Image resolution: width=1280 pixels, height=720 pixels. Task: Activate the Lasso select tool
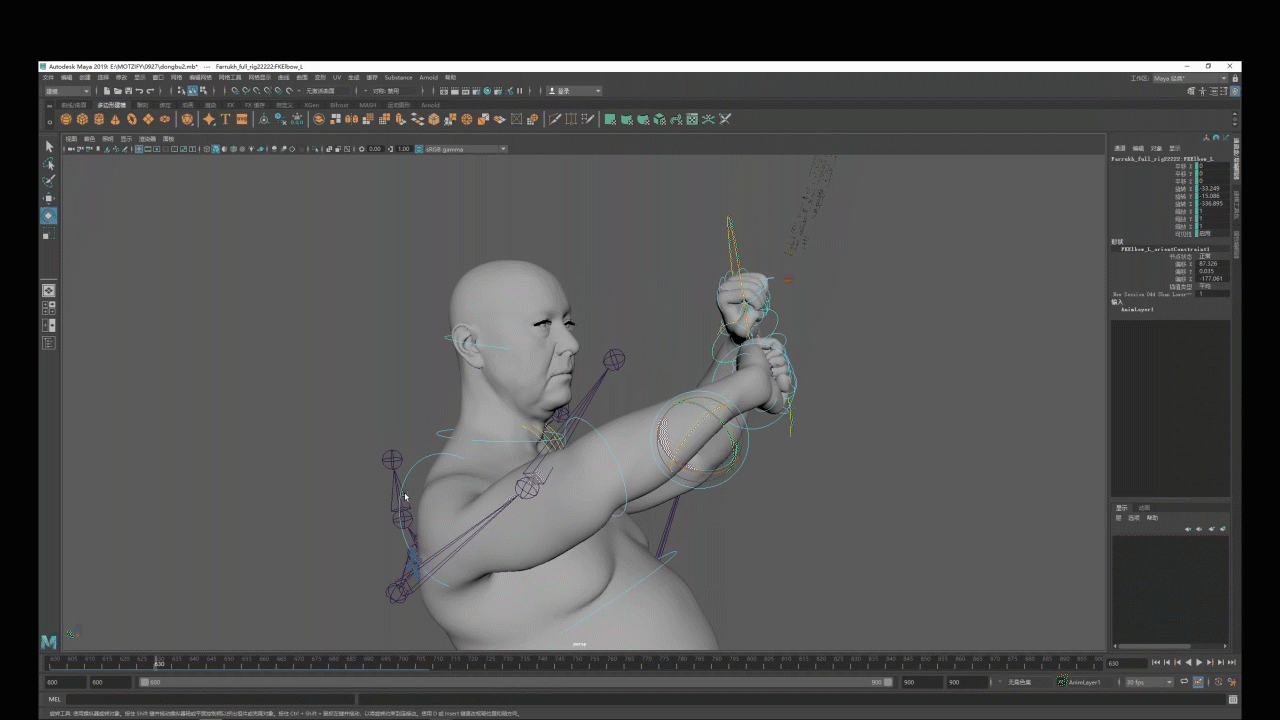tap(49, 164)
